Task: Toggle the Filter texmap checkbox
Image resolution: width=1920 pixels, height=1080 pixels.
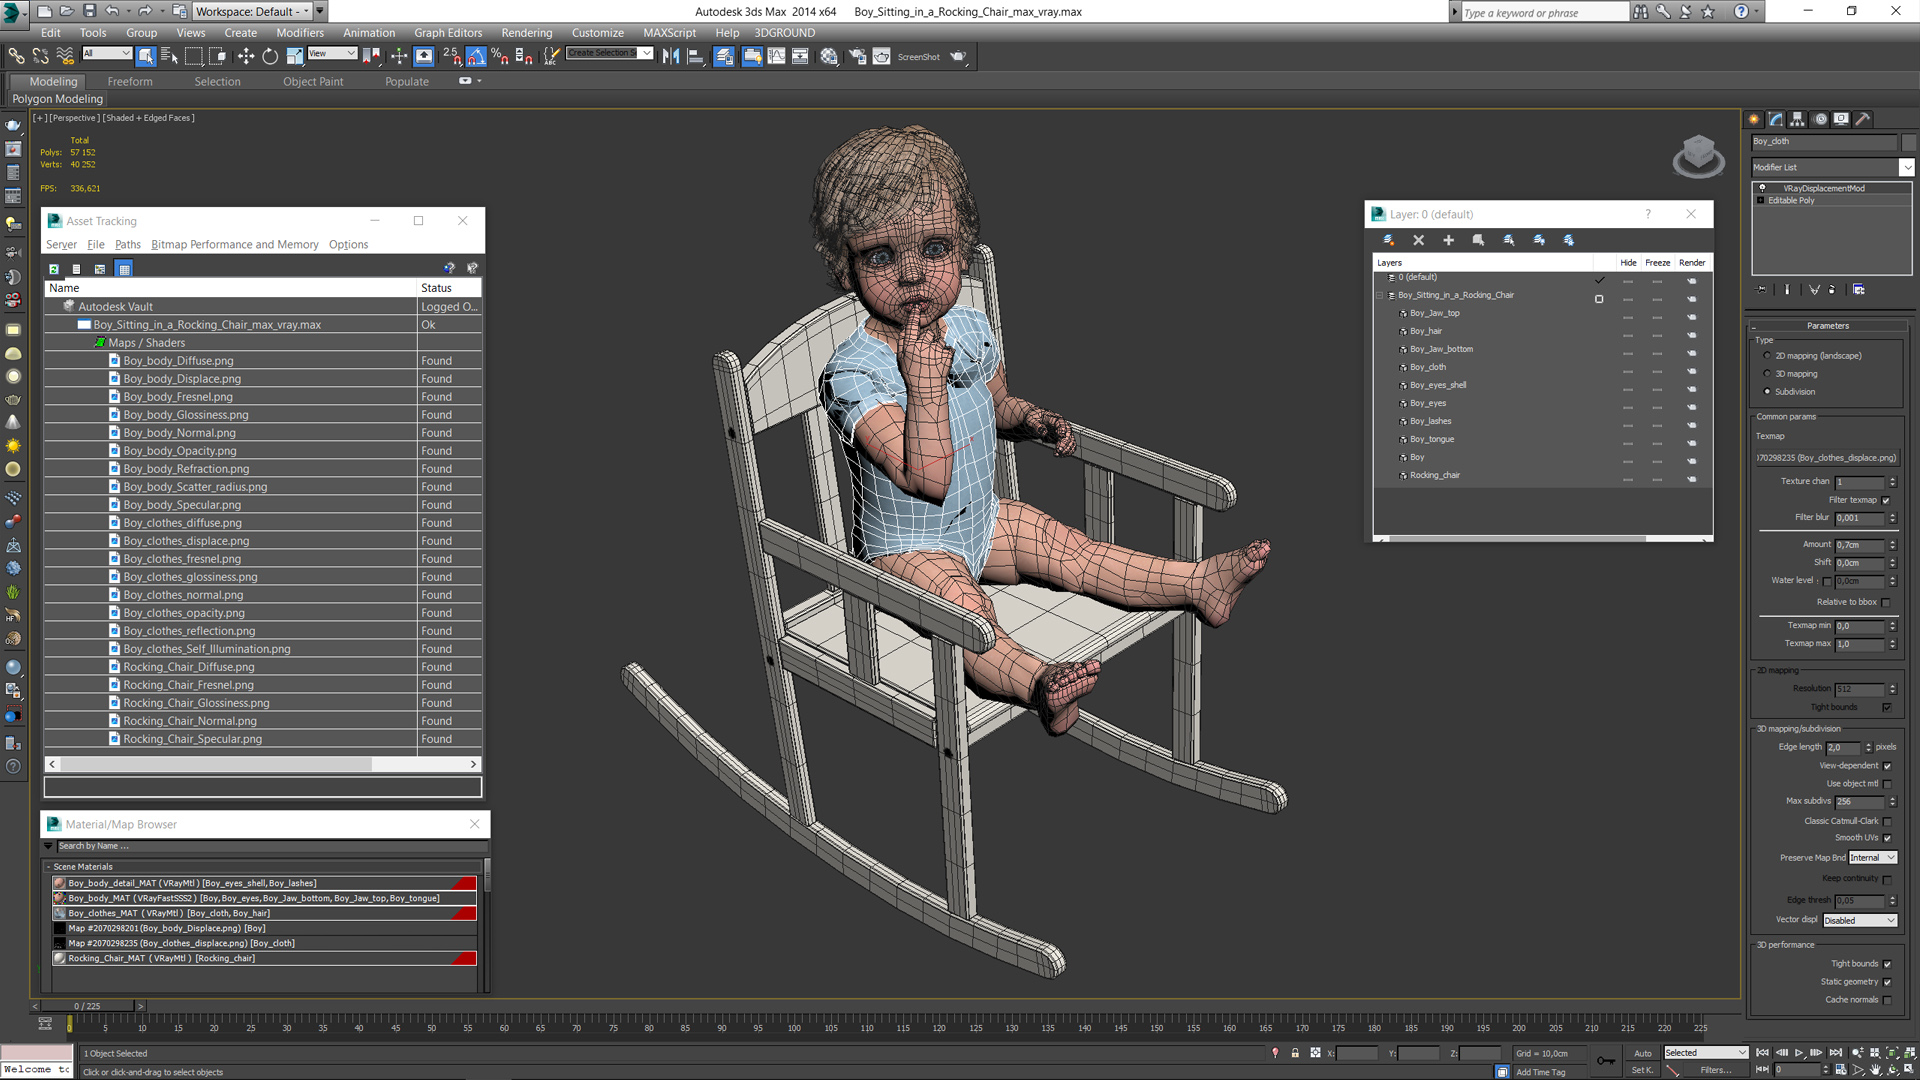Action: tap(1886, 500)
